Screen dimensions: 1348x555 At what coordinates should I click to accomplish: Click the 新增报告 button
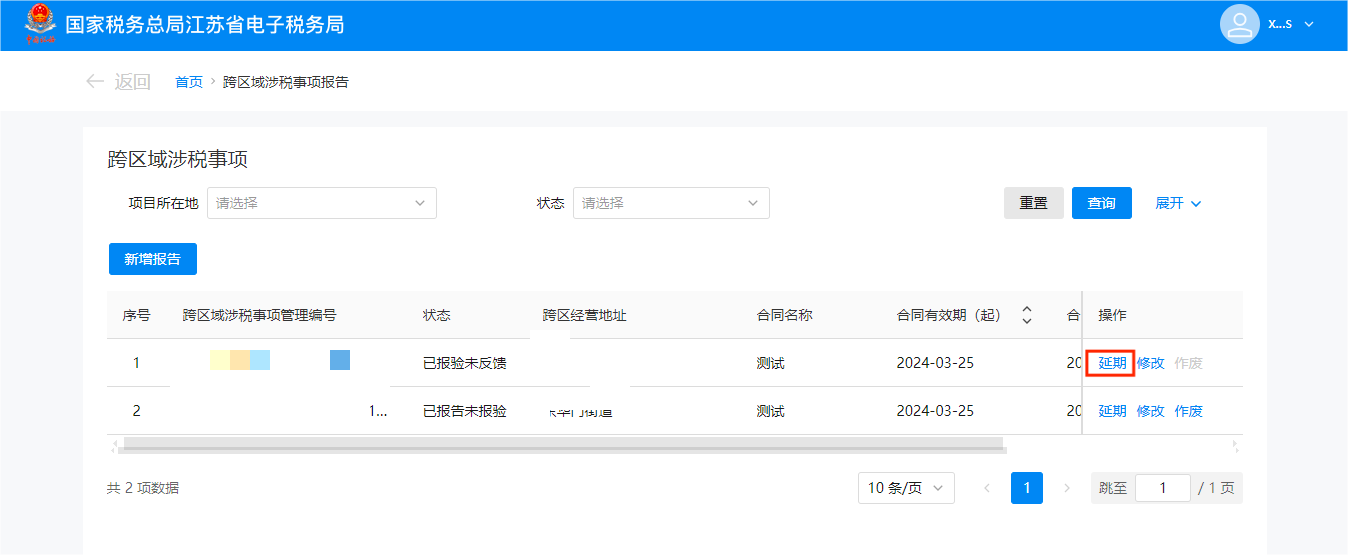152,259
